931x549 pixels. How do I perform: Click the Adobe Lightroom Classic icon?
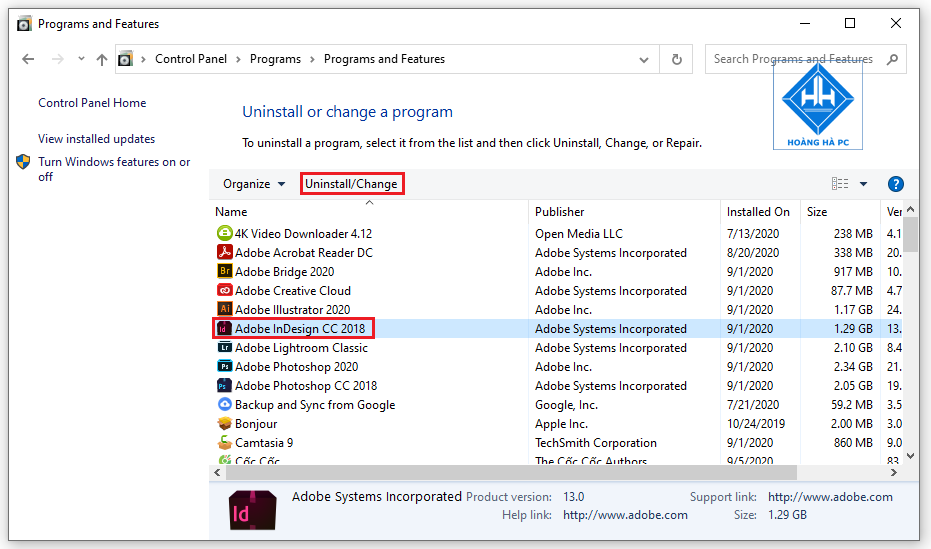pos(224,347)
